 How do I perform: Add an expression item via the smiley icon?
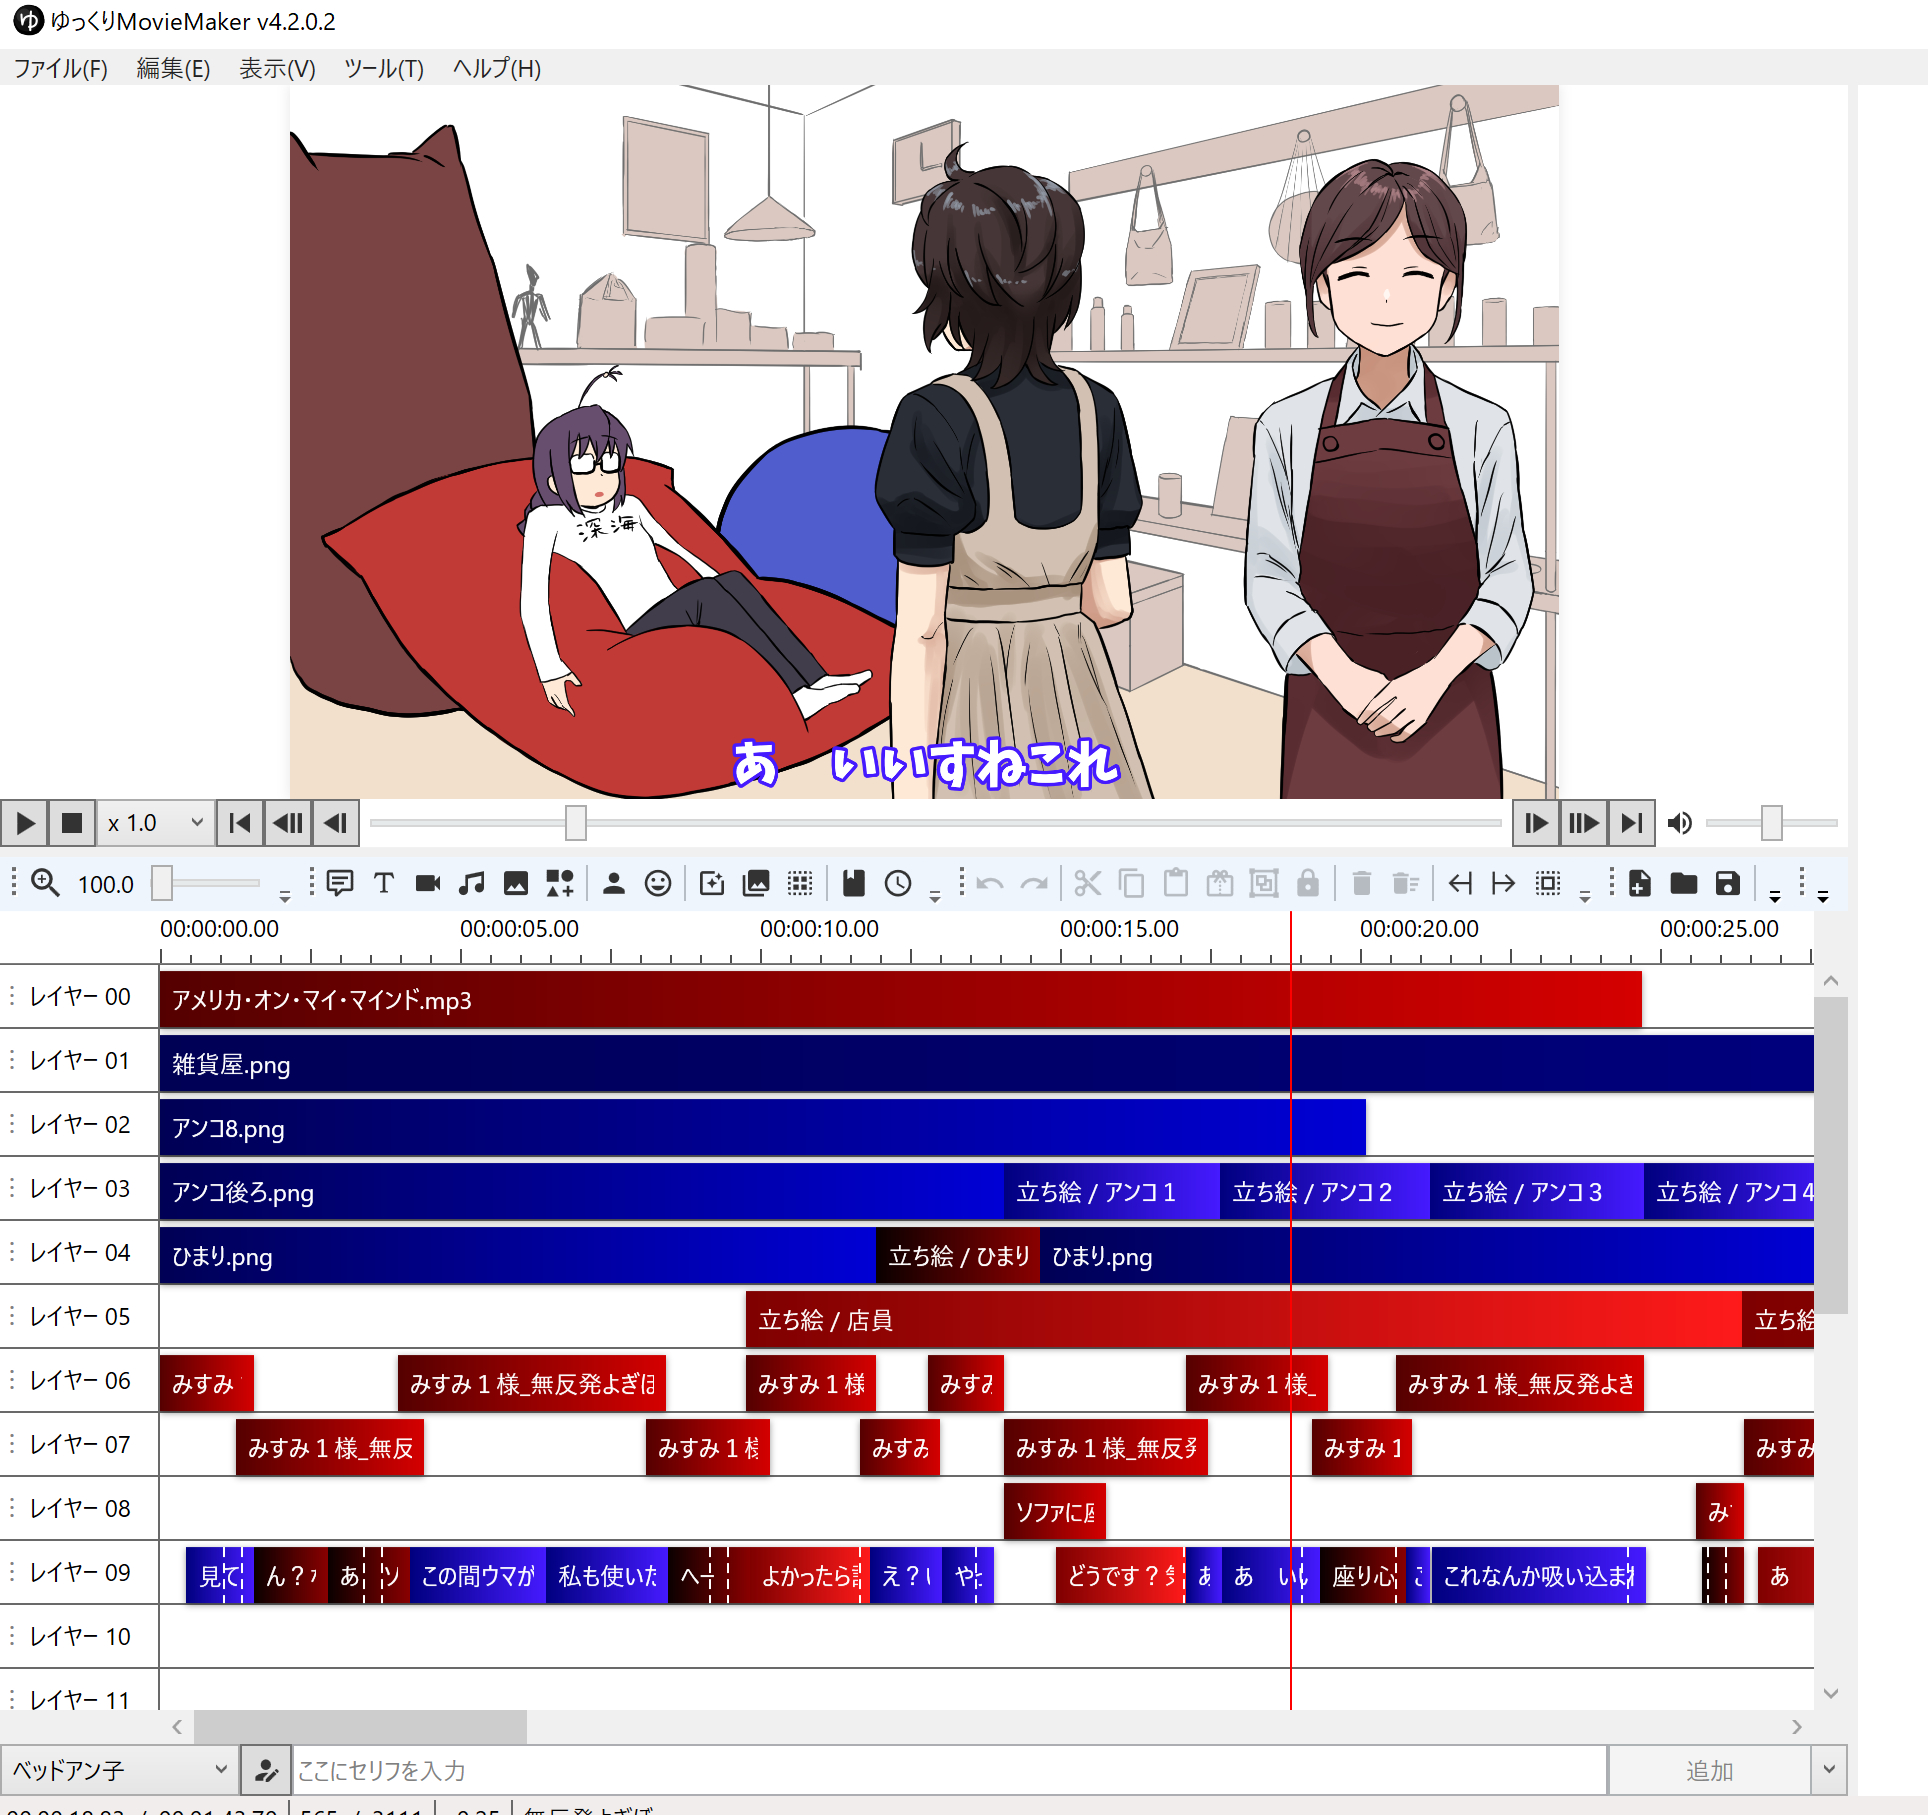pyautogui.click(x=658, y=883)
